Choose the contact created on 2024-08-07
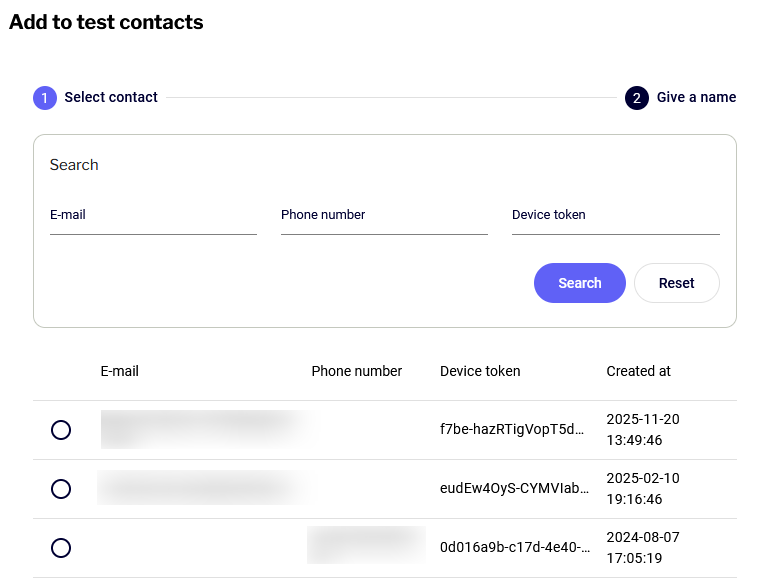 coord(61,548)
